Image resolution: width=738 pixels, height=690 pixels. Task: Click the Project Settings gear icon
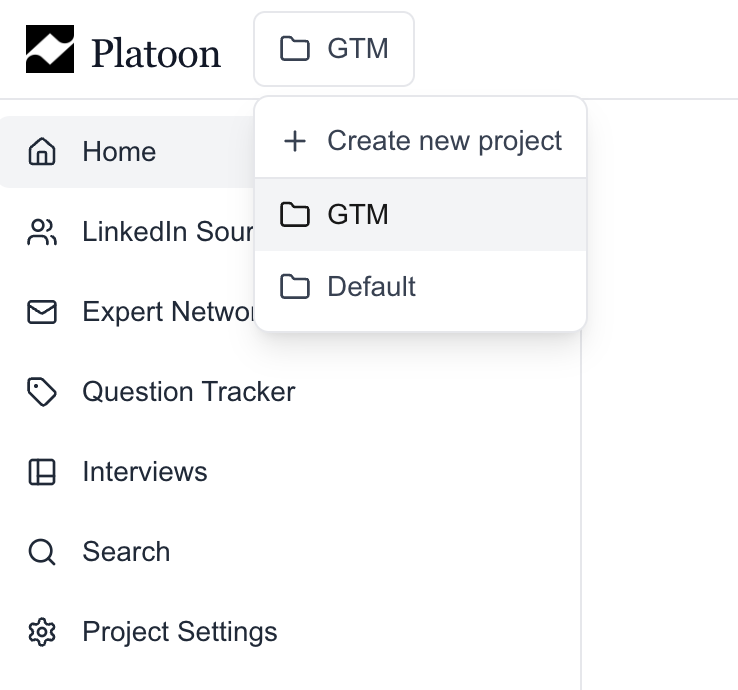point(42,632)
